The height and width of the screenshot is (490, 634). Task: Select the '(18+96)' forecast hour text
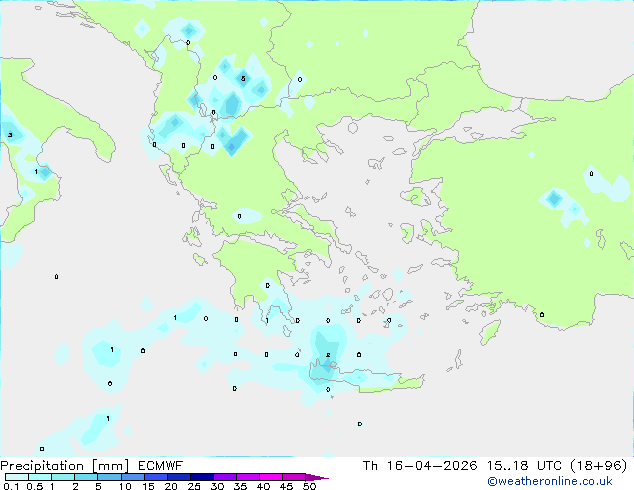598,466
